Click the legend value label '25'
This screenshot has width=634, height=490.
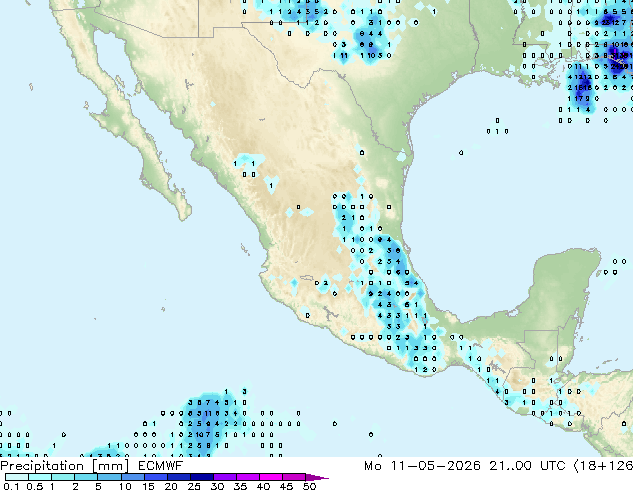pos(194,486)
